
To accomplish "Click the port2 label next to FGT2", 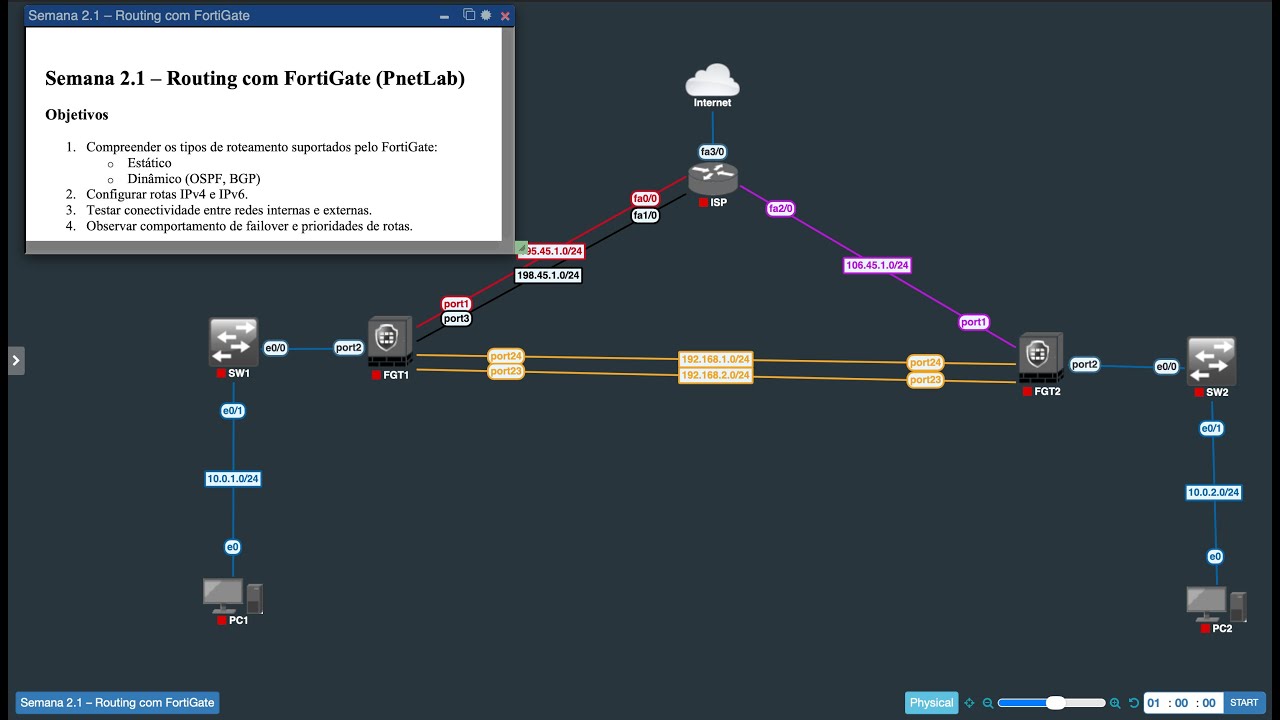I will coord(1085,365).
